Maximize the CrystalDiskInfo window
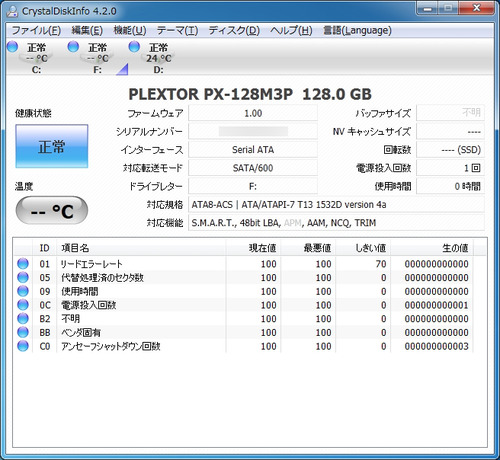500x460 pixels. pyautogui.click(x=448, y=8)
